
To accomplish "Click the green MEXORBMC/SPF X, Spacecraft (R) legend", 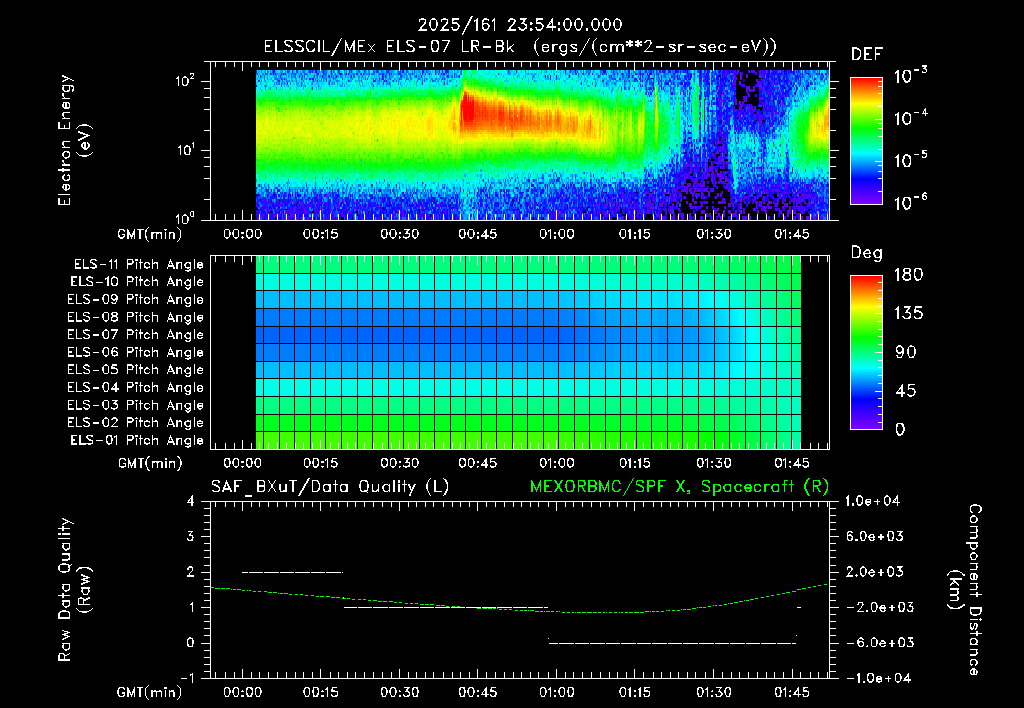I will tap(679, 487).
